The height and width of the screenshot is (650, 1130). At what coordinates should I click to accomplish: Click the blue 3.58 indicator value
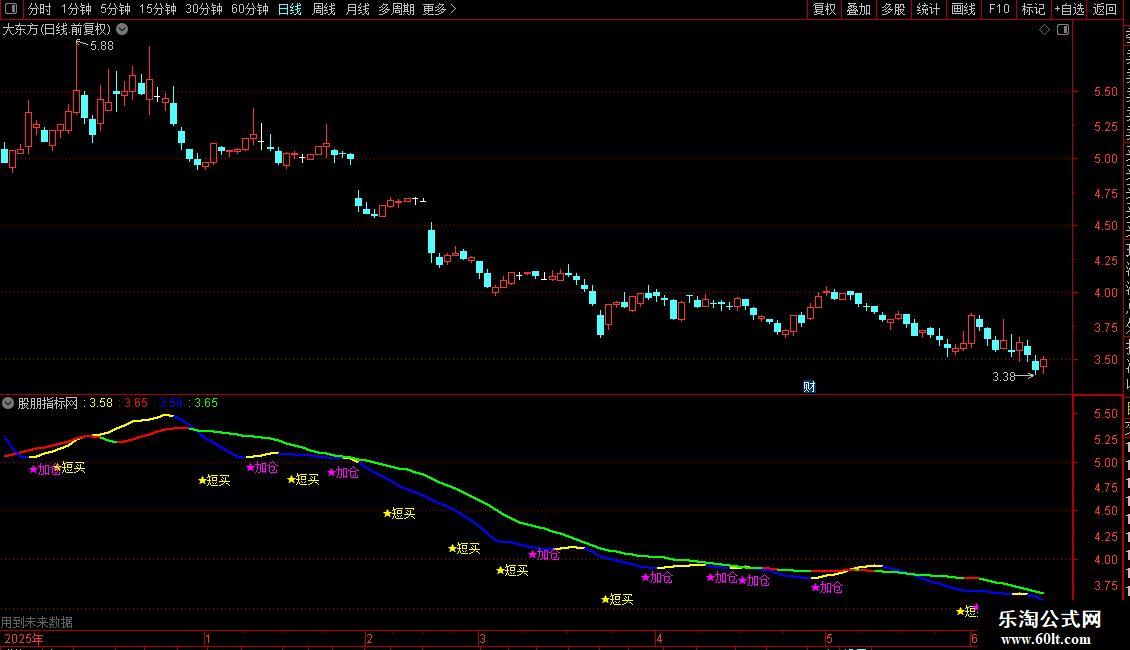pos(171,404)
